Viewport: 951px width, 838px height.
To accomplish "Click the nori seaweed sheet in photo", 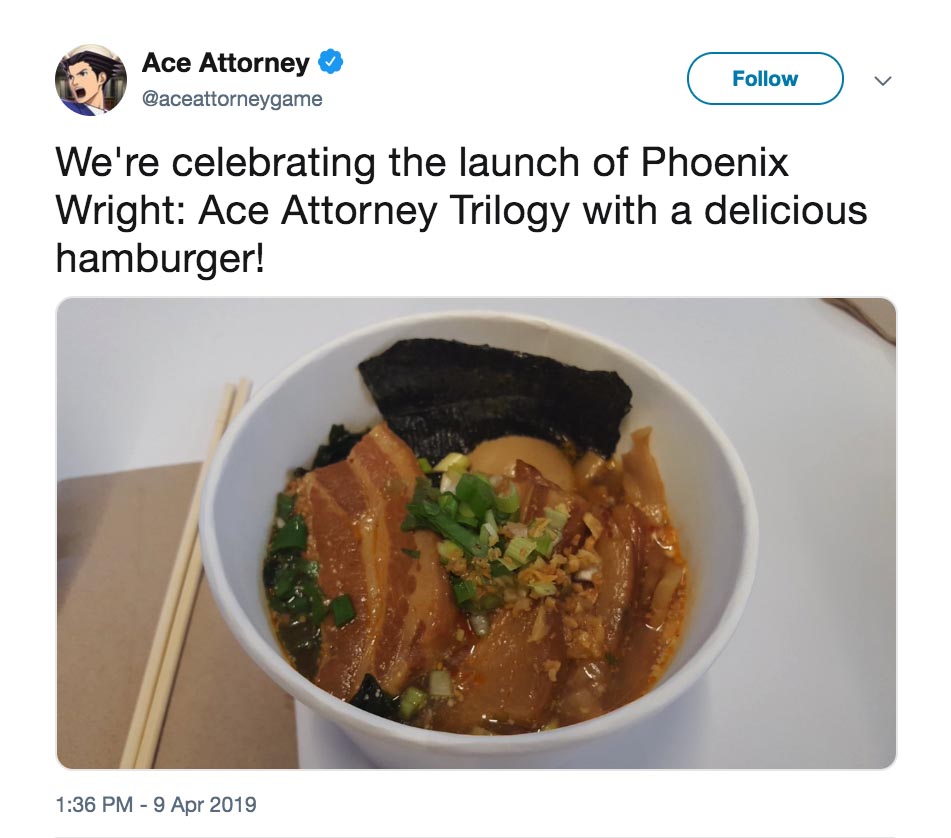I will pos(494,394).
